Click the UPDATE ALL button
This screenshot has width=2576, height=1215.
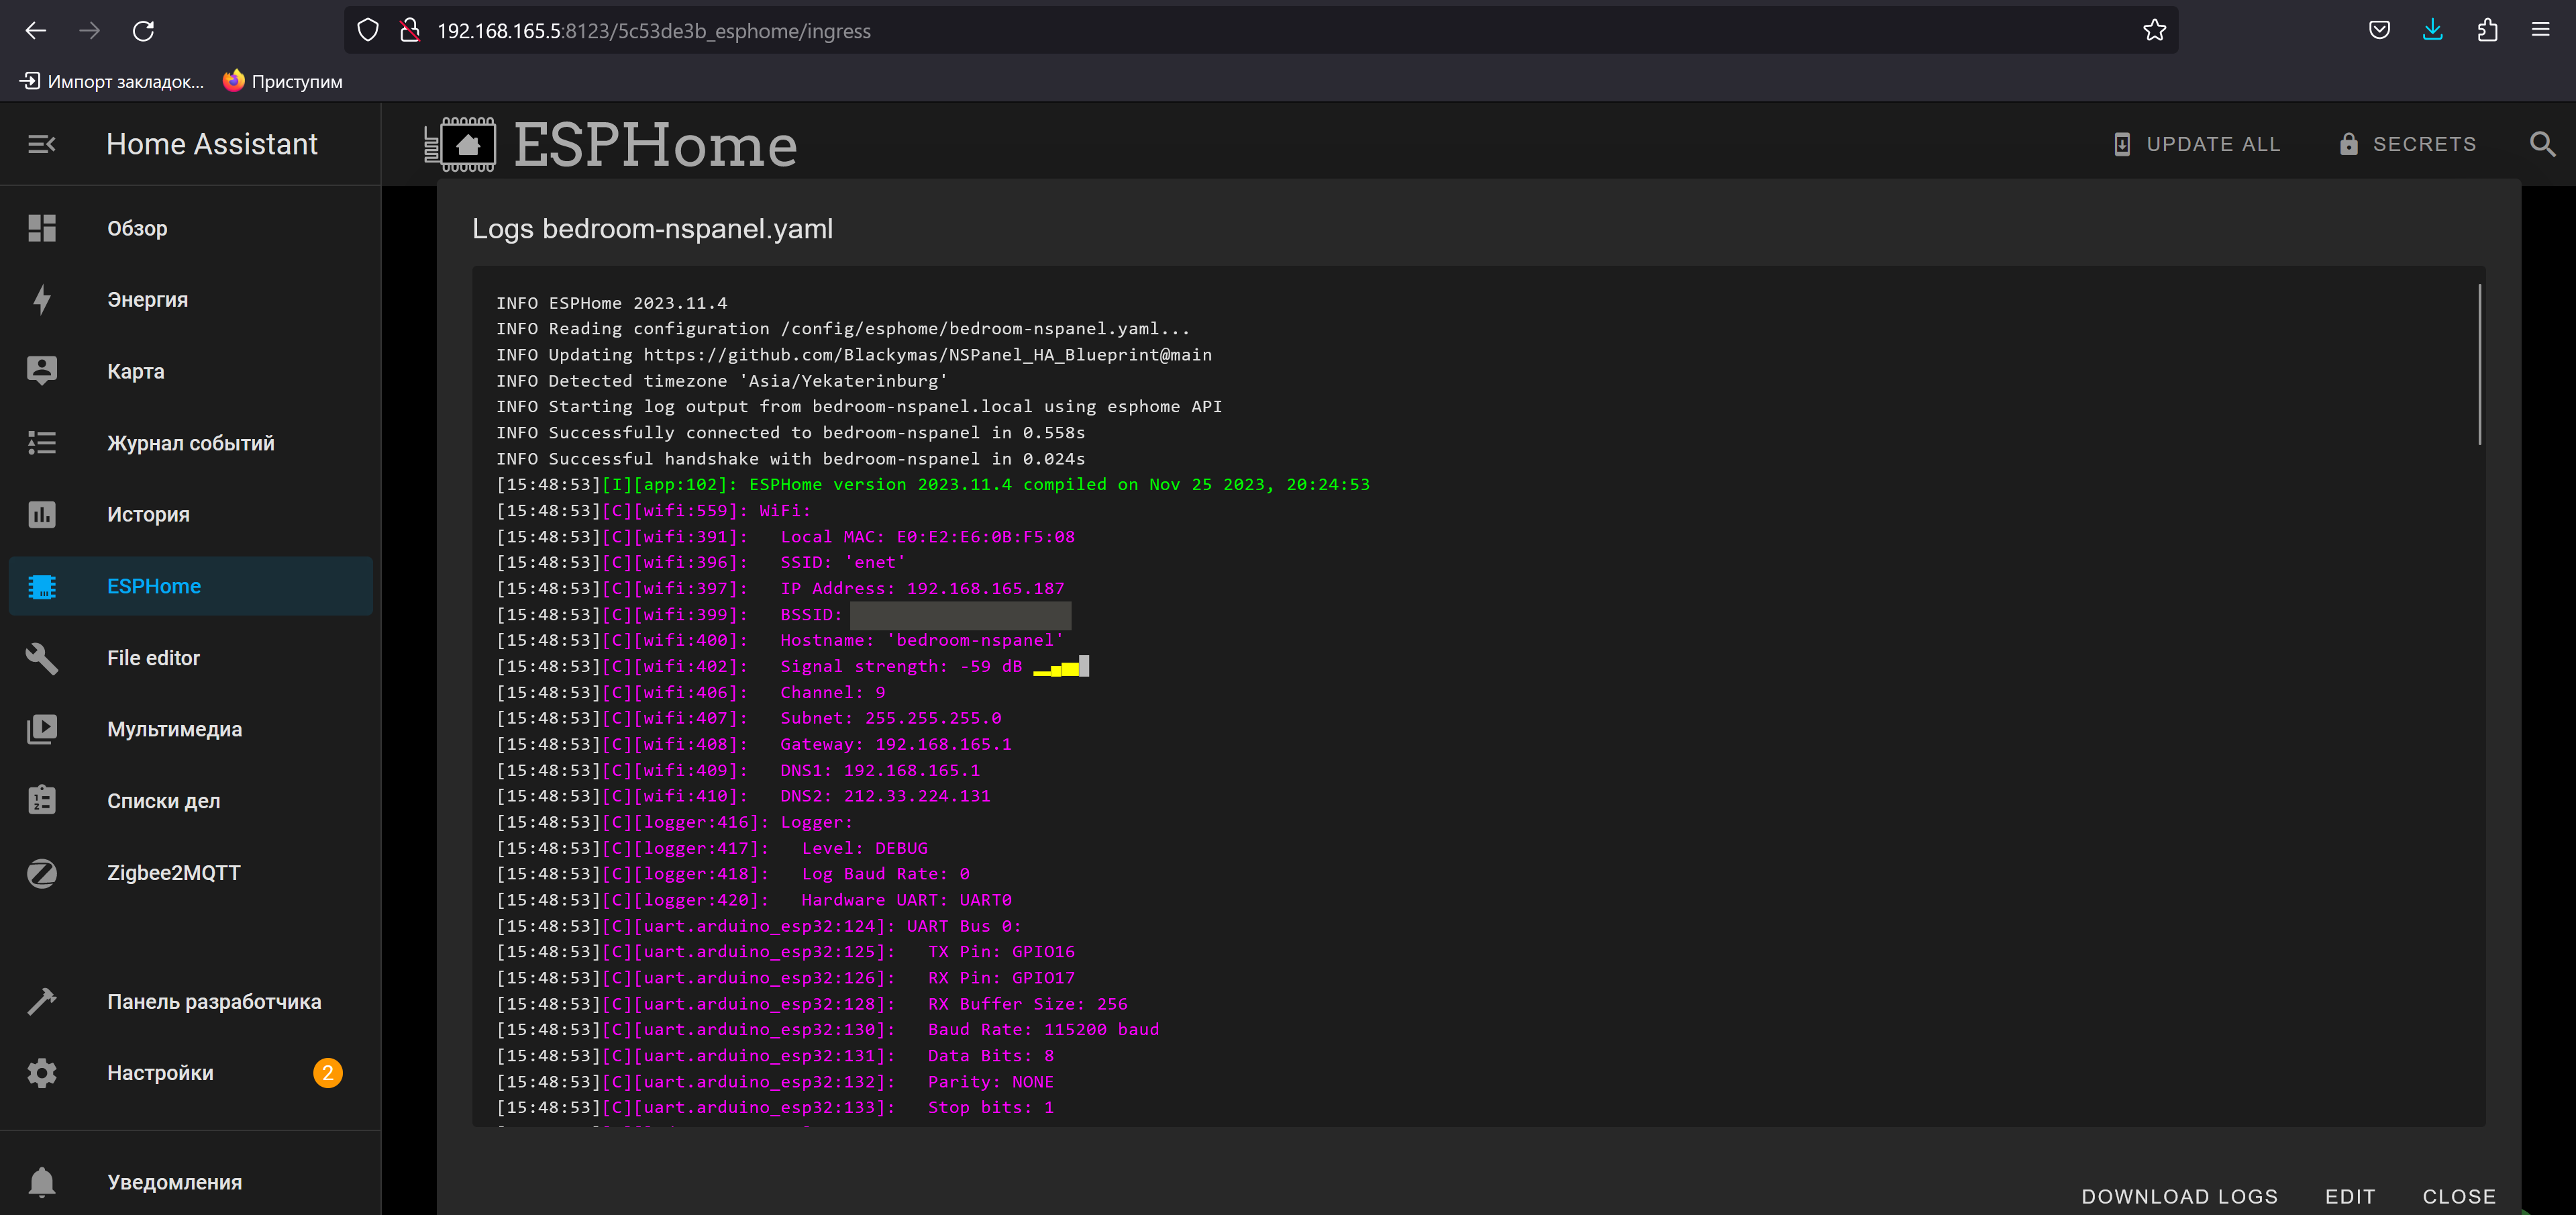click(2197, 144)
